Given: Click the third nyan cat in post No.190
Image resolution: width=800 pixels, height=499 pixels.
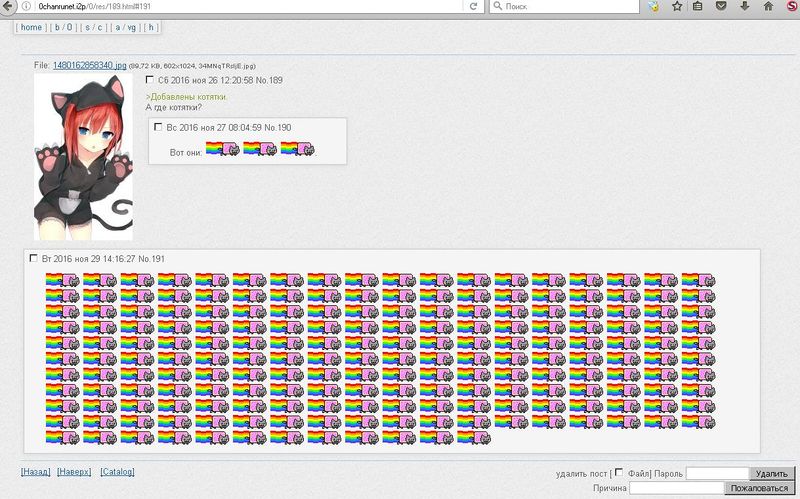Looking at the screenshot, I should click(297, 148).
